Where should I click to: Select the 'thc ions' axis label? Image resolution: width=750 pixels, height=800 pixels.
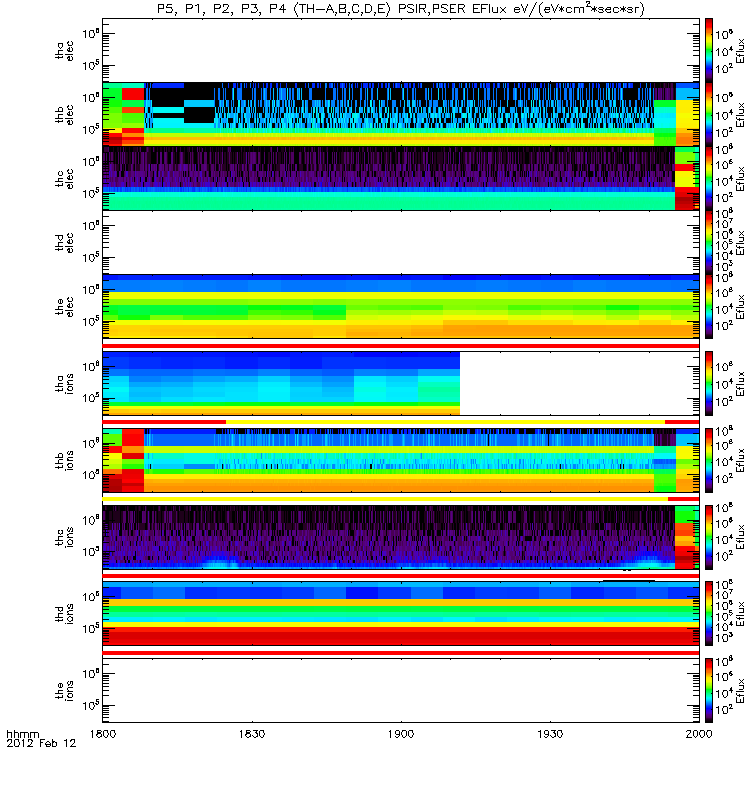[65, 537]
